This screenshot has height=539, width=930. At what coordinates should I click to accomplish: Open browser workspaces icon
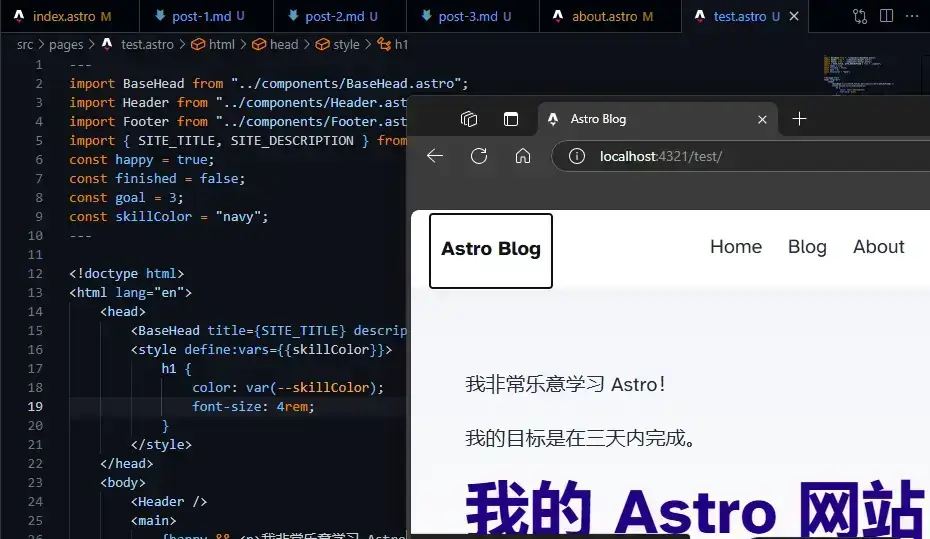pyautogui.click(x=469, y=119)
